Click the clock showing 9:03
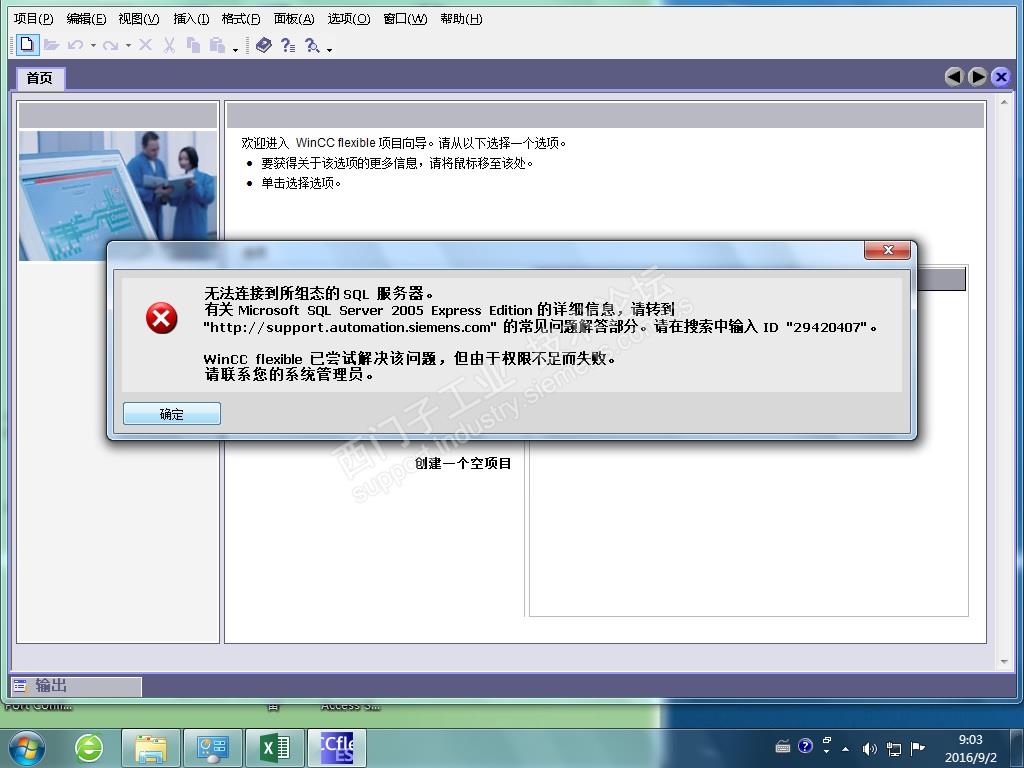1024x768 pixels. pos(970,739)
